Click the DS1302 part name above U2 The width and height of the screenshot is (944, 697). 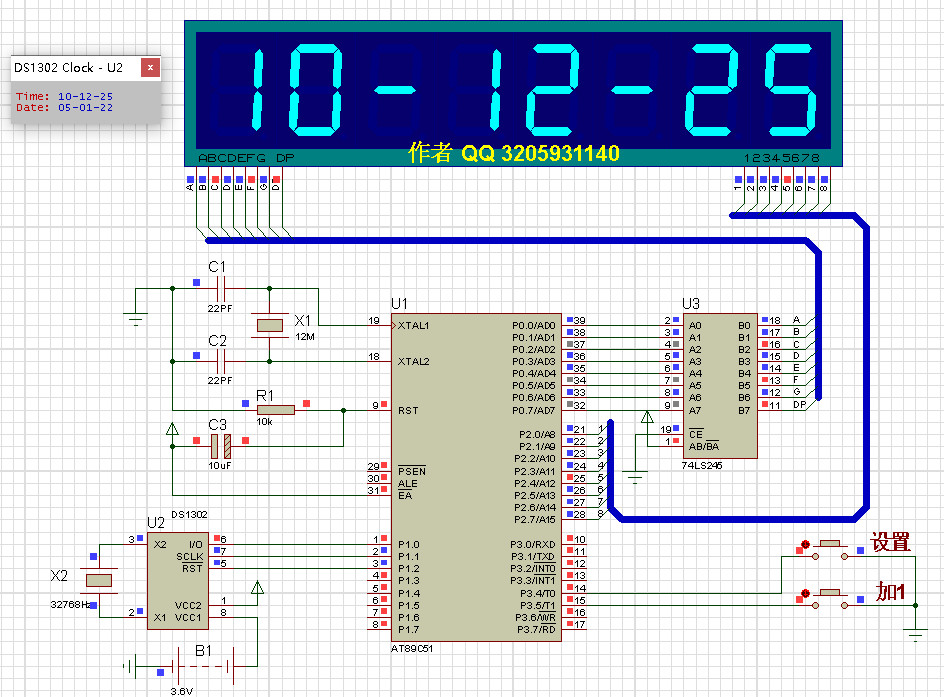point(190,515)
